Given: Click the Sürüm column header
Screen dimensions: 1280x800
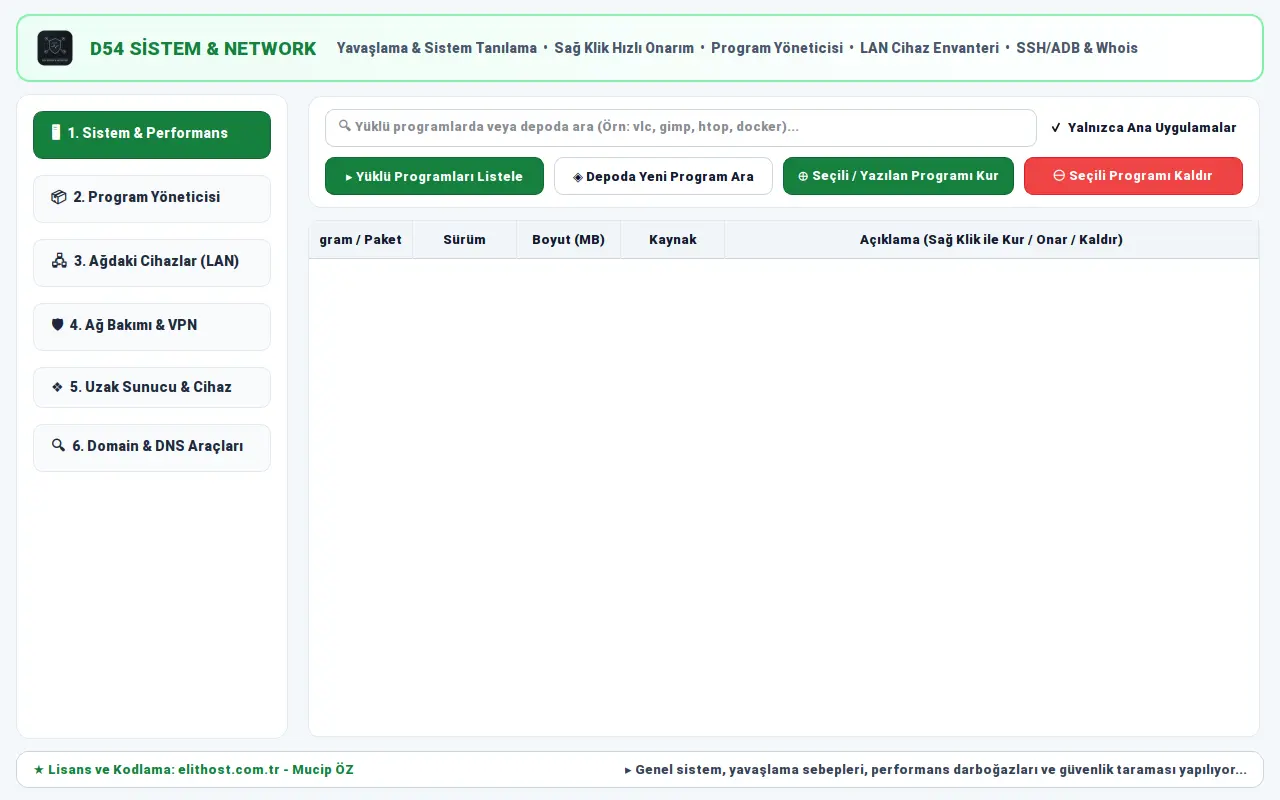Looking at the screenshot, I should [465, 240].
